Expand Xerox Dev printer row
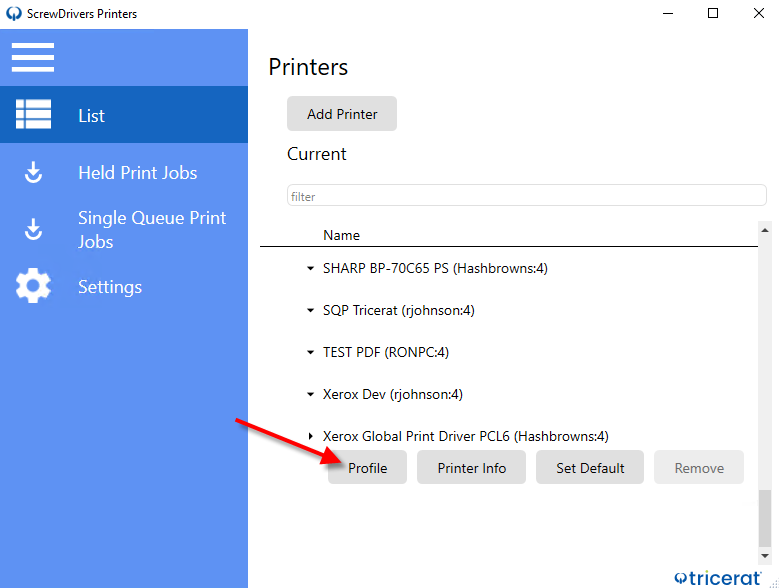Viewport: 779px width, 588px height. coord(311,394)
